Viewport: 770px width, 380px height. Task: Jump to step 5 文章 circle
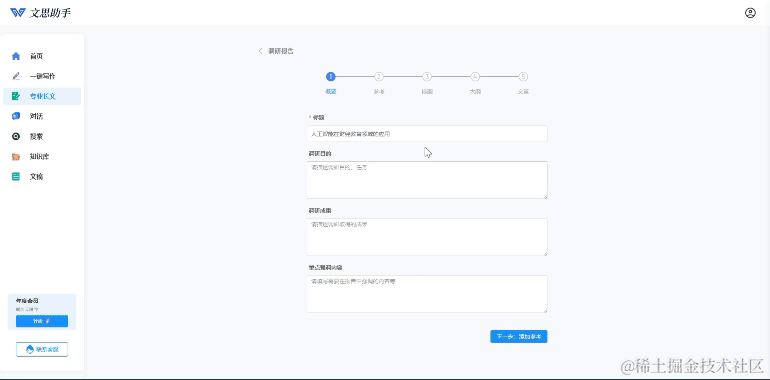[x=523, y=77]
